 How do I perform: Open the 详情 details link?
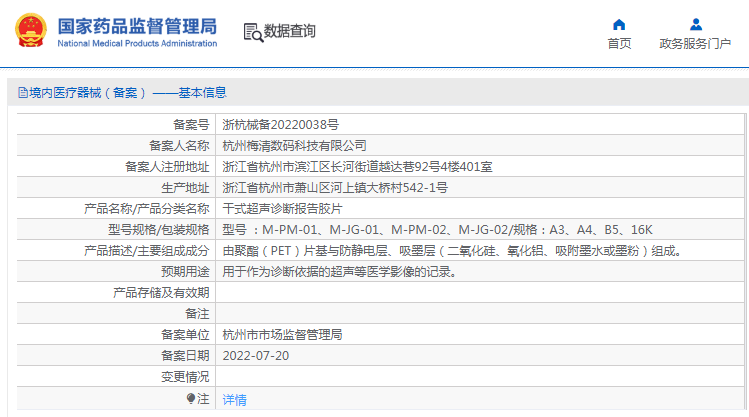(x=235, y=399)
